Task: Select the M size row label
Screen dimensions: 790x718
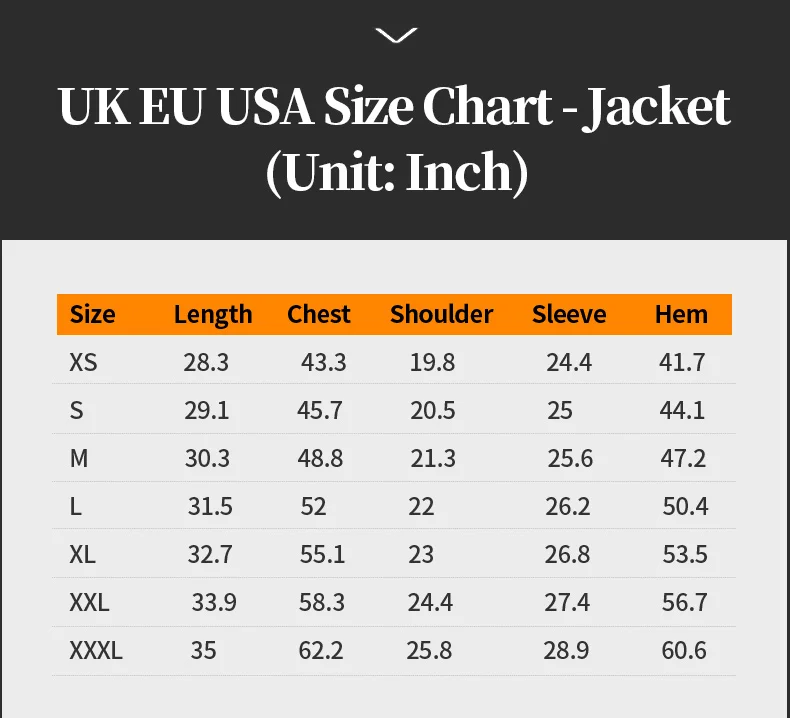Action: 79,458
